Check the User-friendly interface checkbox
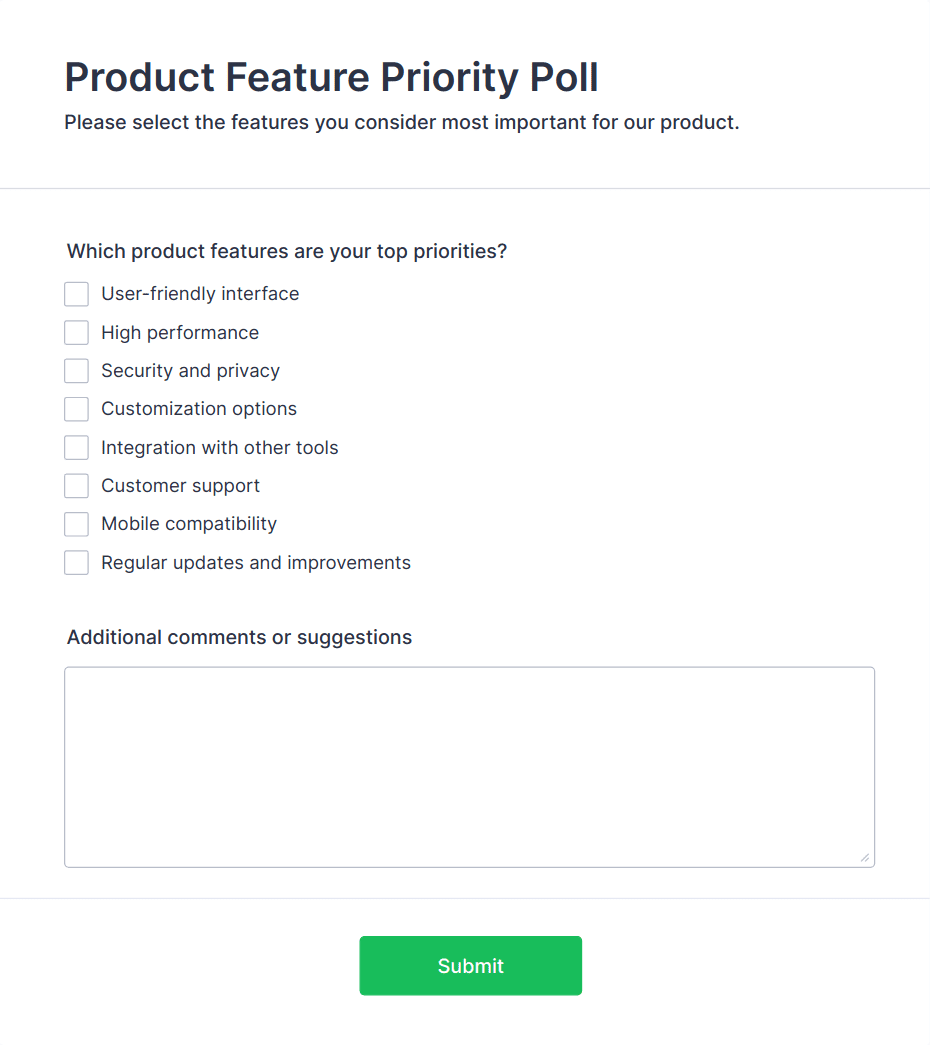Viewport: 930px width, 1045px height. click(x=77, y=294)
